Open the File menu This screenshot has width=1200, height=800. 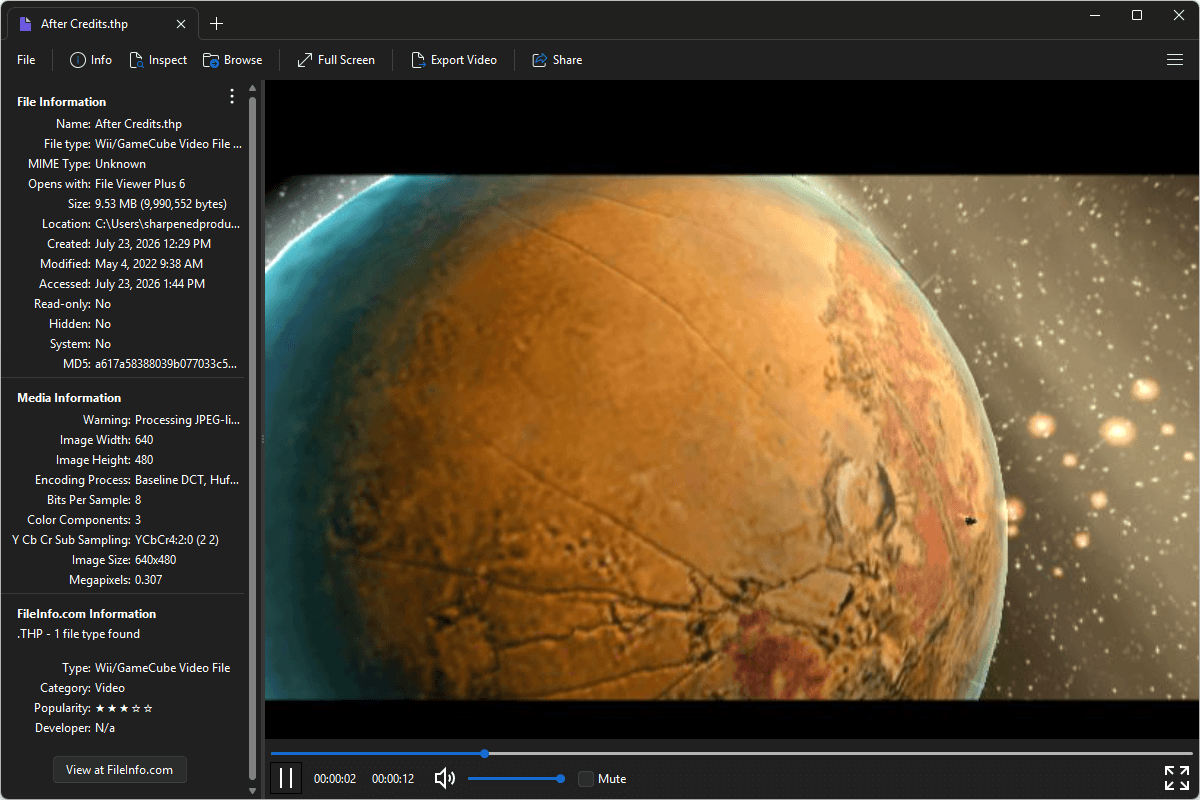point(26,60)
